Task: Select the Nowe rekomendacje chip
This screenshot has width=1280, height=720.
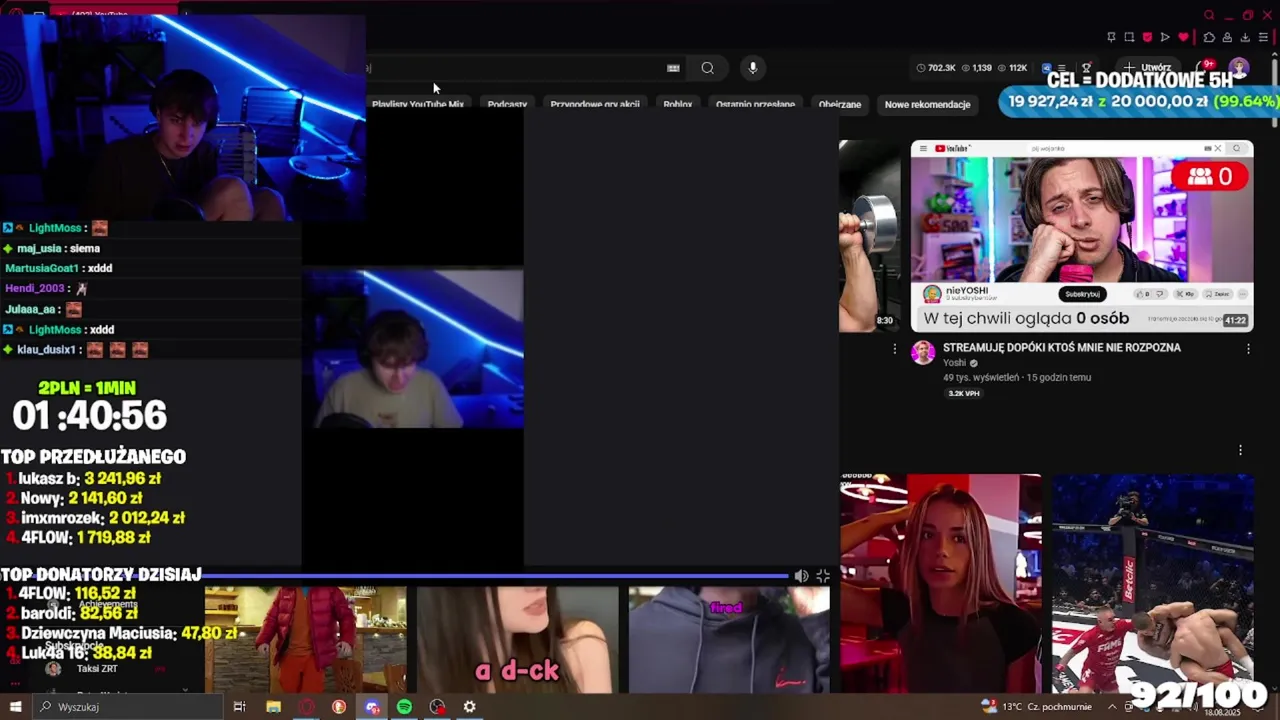Action: click(928, 104)
